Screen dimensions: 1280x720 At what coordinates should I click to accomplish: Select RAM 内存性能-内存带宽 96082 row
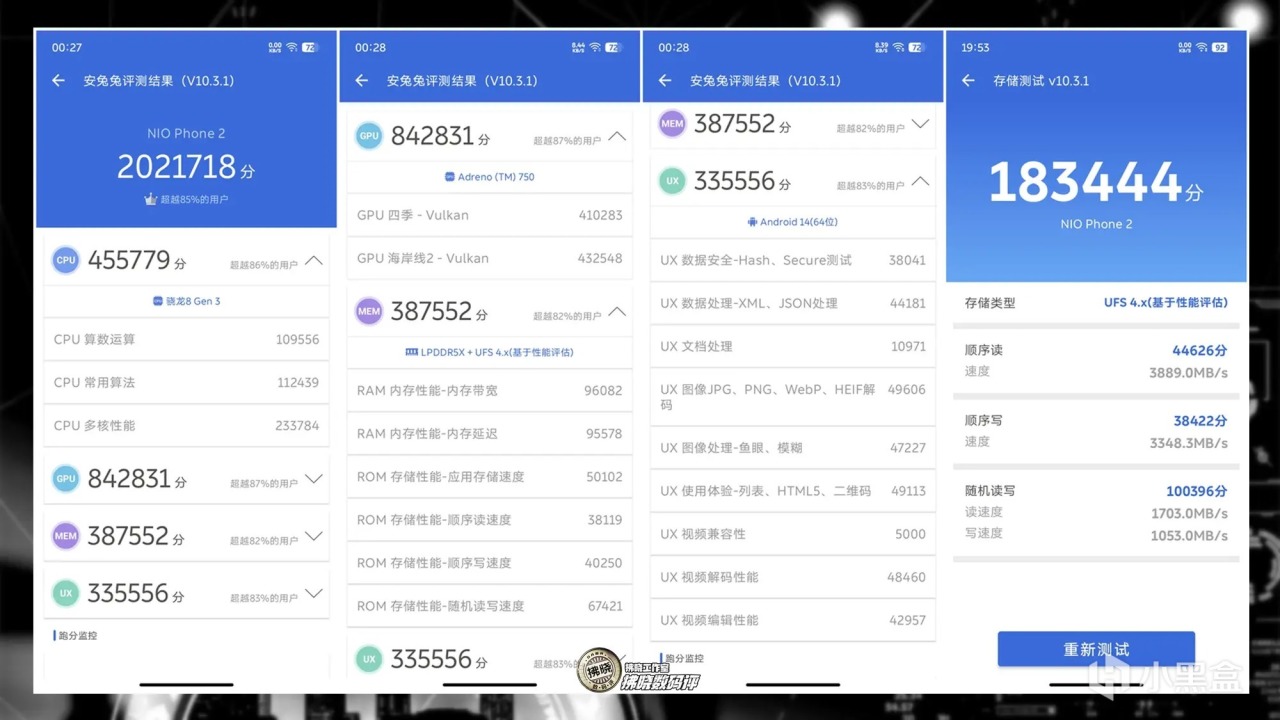point(490,391)
